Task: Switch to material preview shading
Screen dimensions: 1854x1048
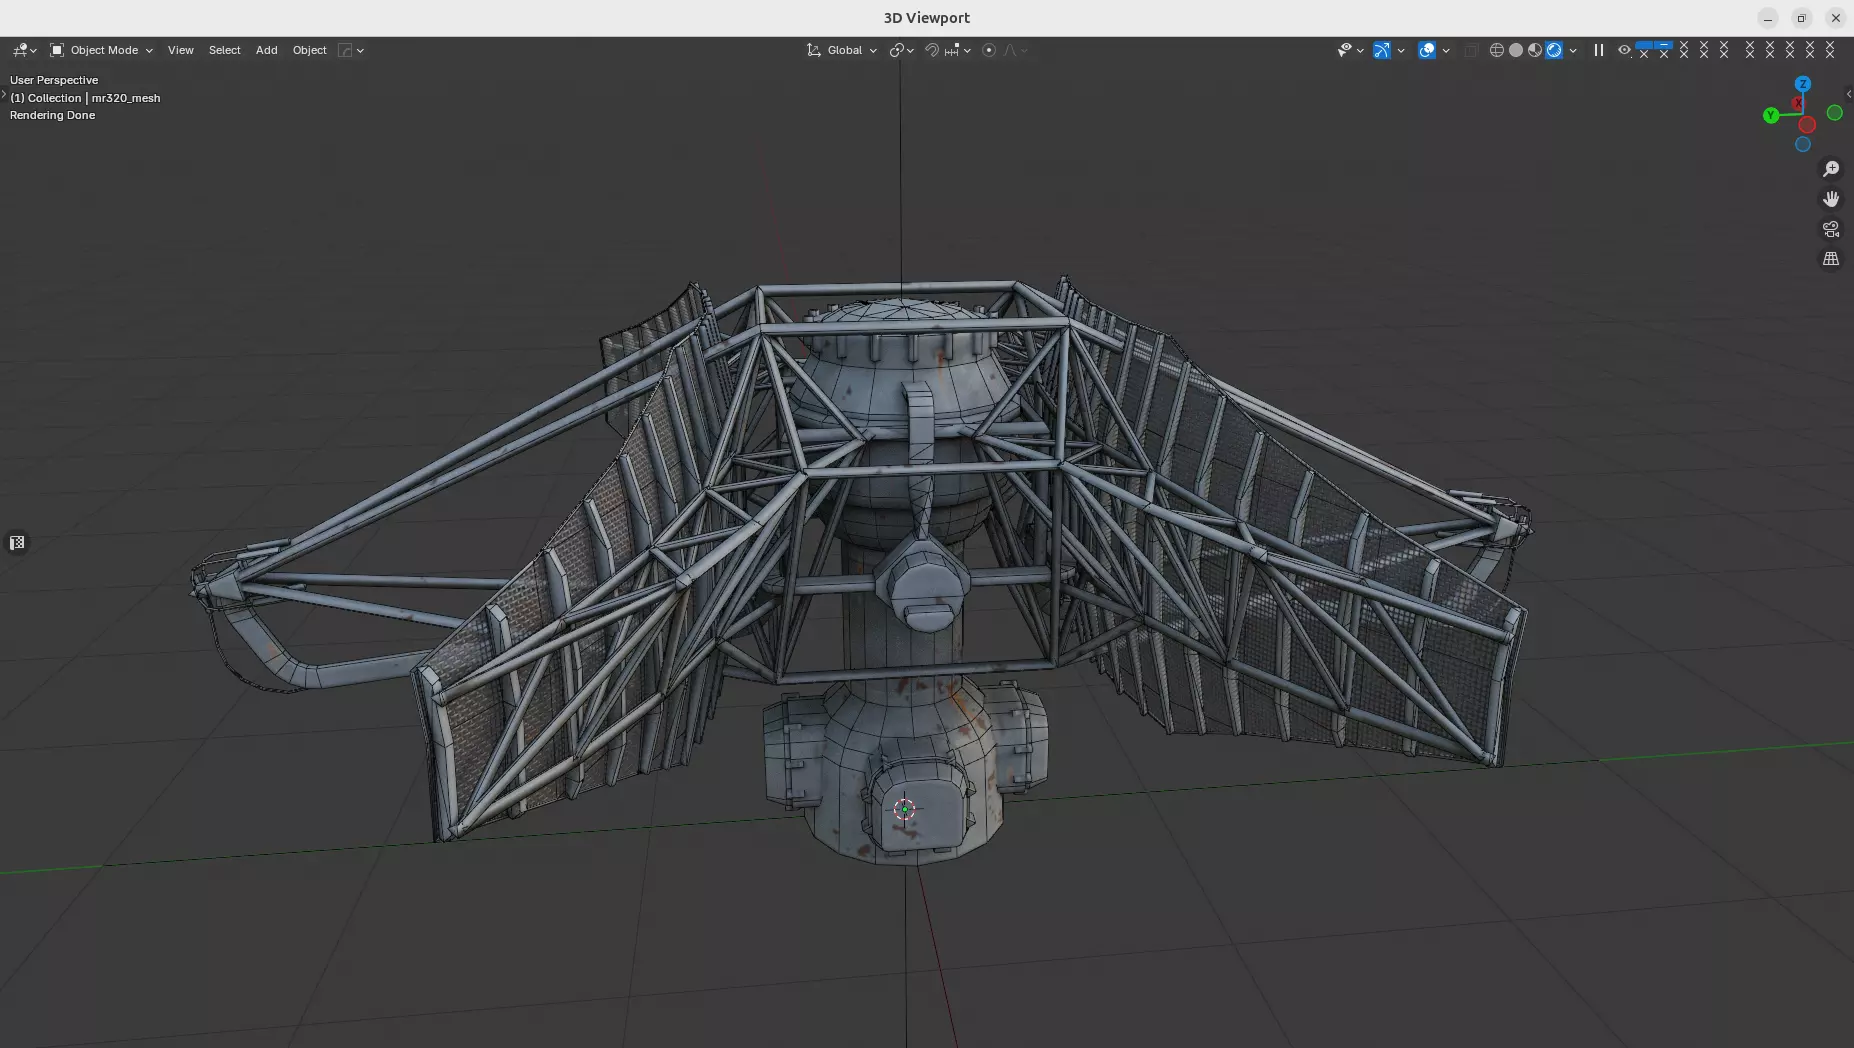Action: 1535,50
